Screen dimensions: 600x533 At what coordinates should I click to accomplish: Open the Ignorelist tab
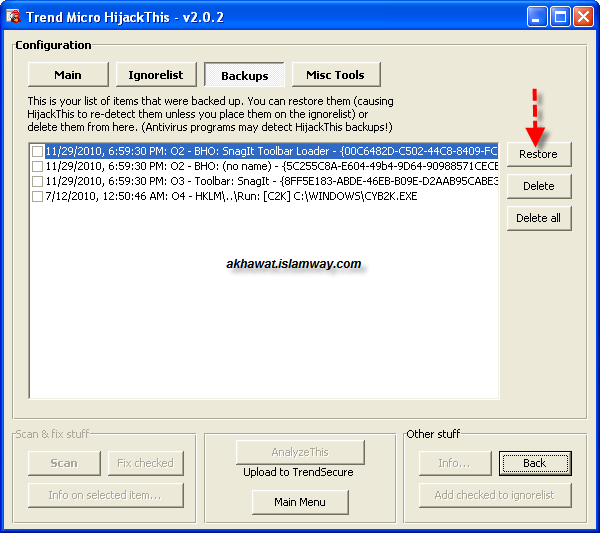point(156,75)
